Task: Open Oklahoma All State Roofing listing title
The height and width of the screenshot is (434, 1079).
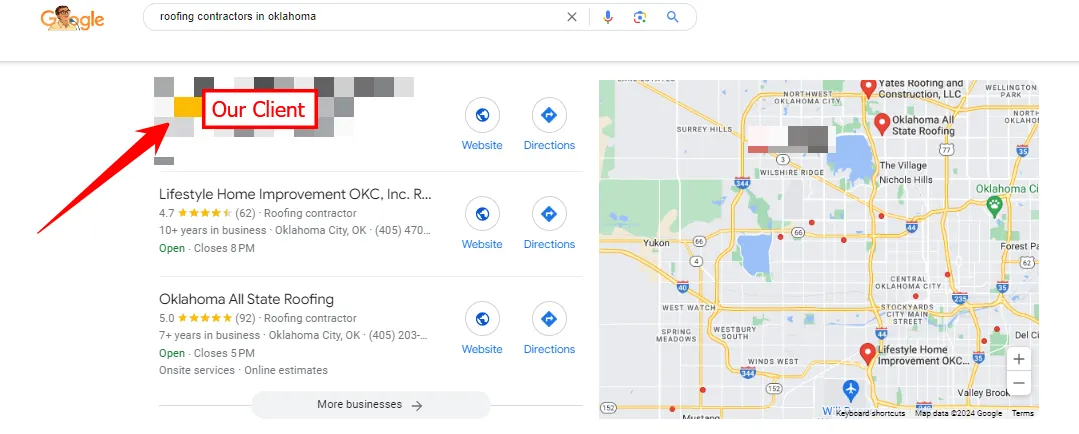Action: [246, 299]
